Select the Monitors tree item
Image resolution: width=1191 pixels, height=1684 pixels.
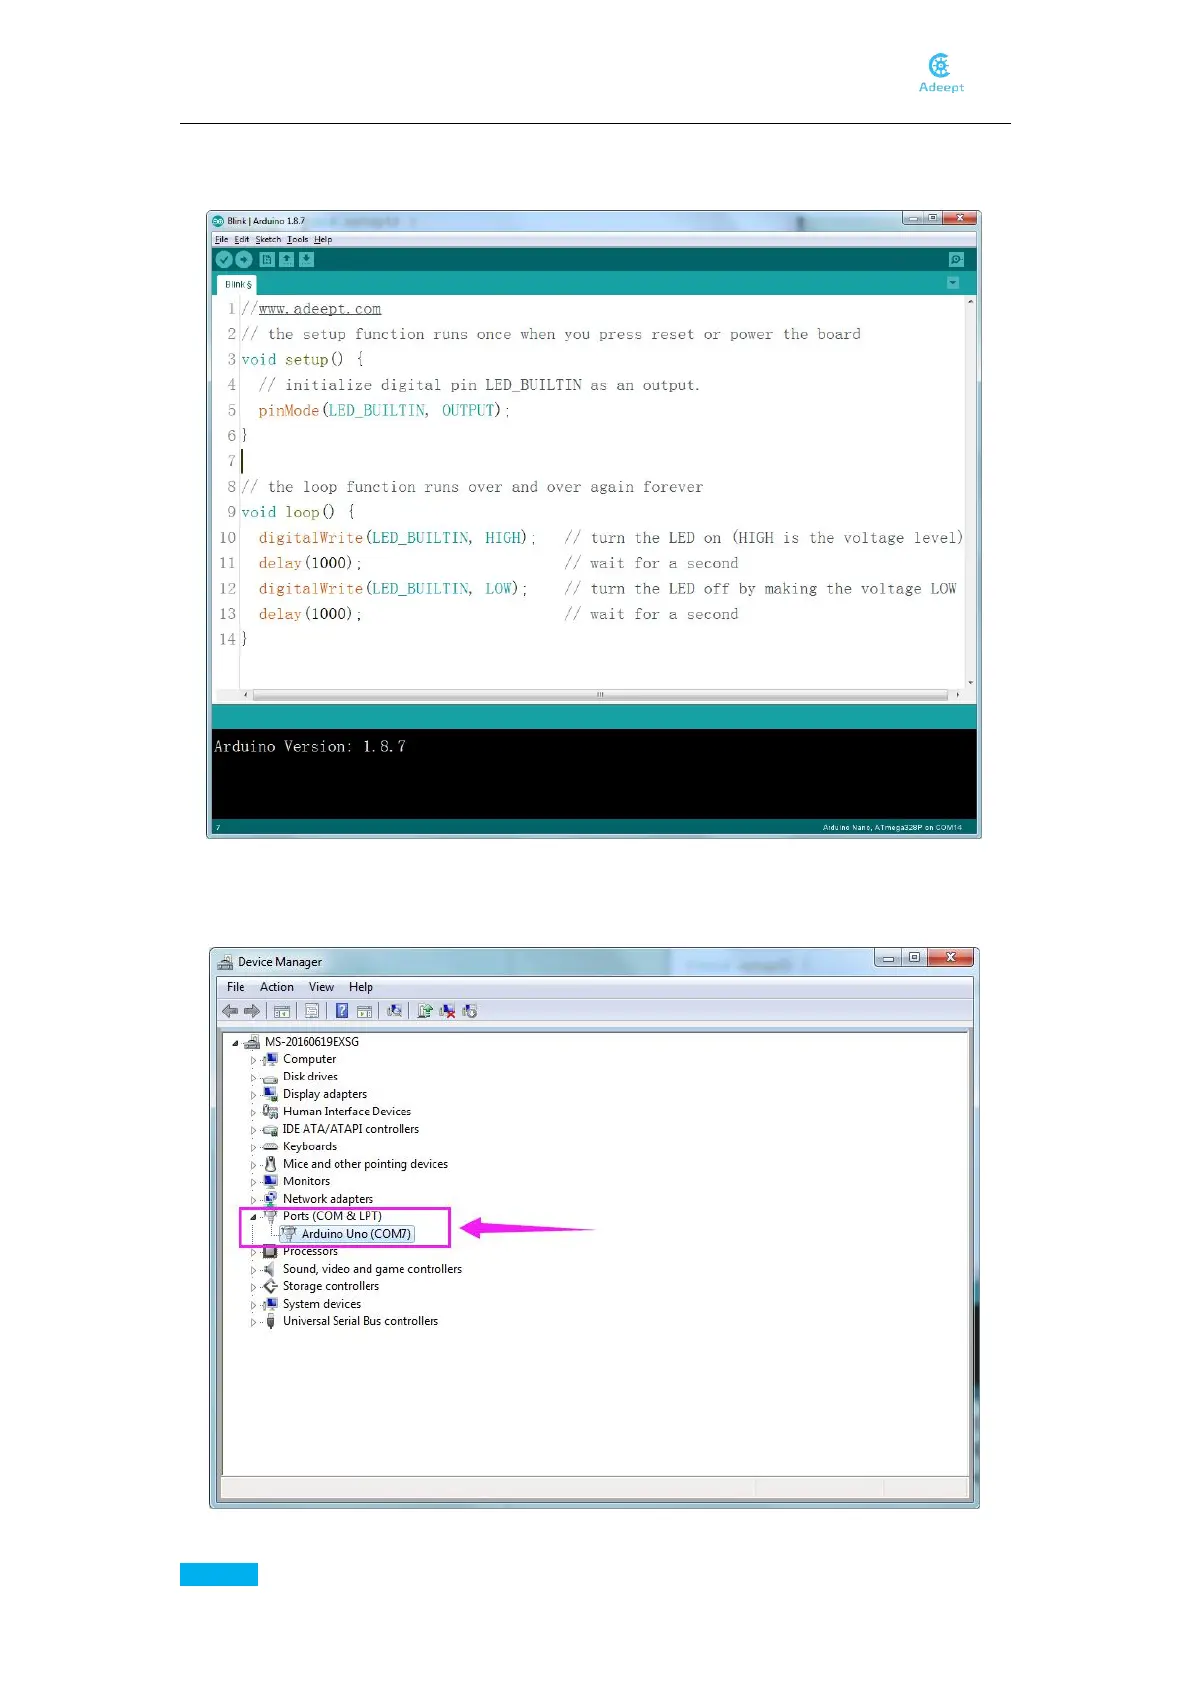(x=306, y=1181)
